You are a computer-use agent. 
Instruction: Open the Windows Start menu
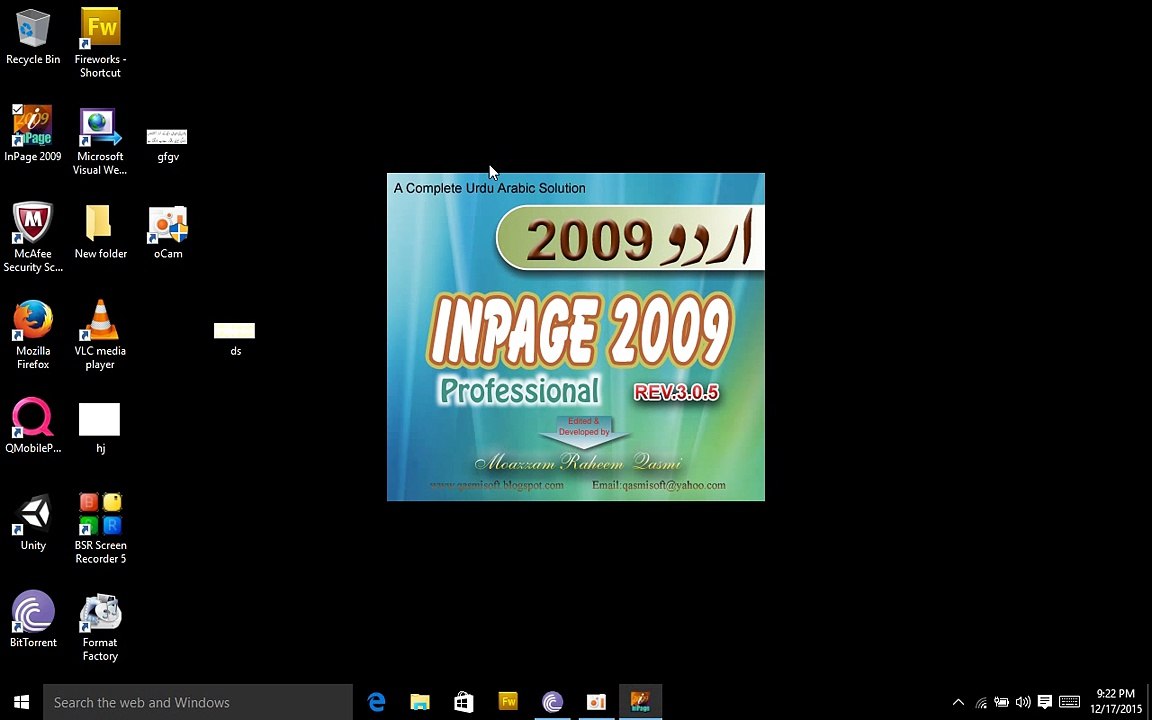(x=21, y=702)
